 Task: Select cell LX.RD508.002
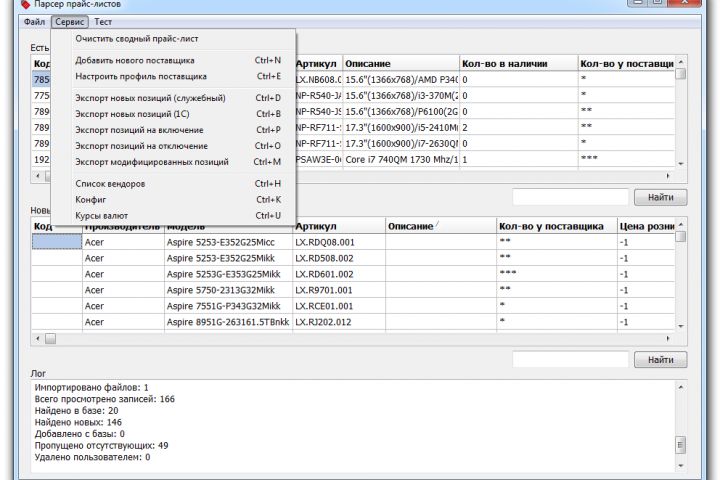(x=338, y=258)
